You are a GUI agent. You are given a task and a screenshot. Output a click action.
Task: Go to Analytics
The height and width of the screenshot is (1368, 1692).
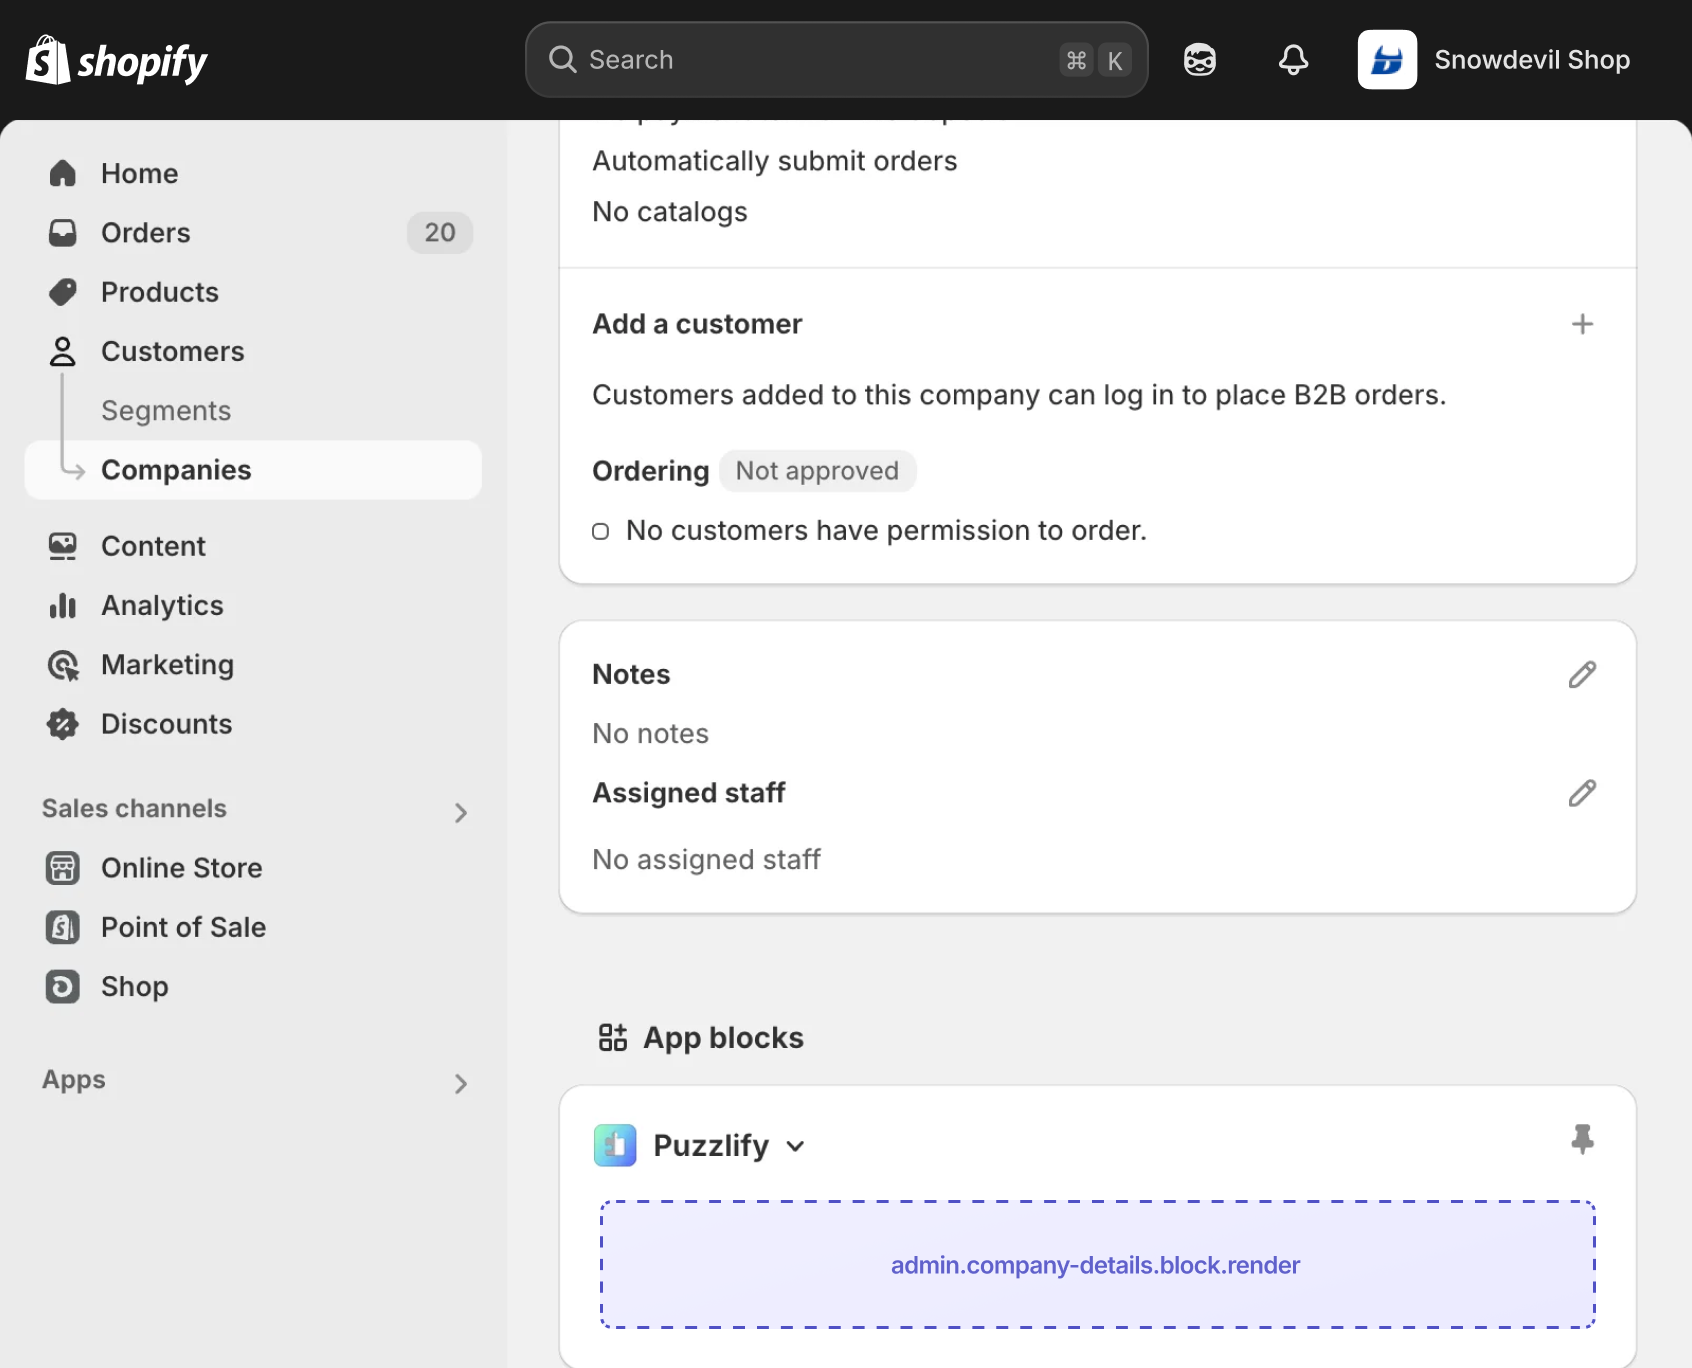pos(253,605)
